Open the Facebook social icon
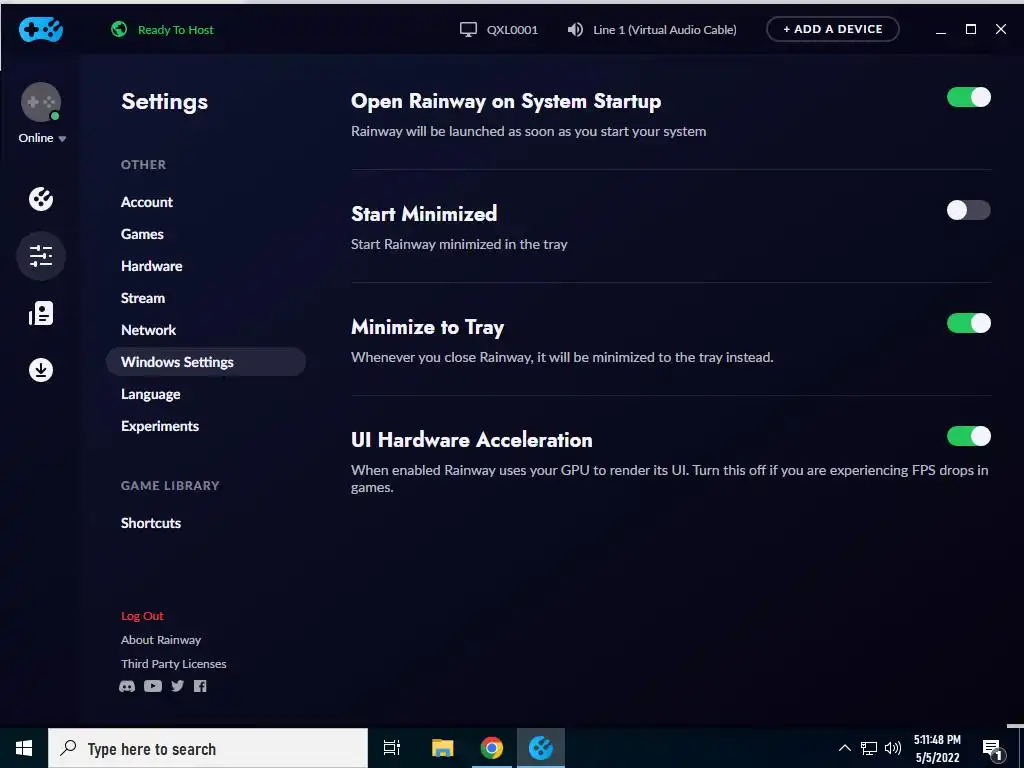Screen dimensions: 1024x768 pos(200,686)
